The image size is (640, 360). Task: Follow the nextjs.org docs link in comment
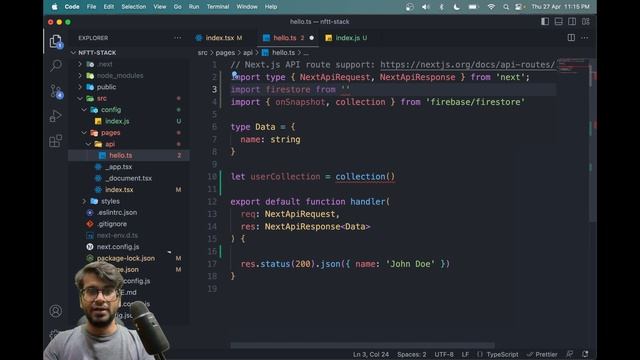tap(468, 64)
